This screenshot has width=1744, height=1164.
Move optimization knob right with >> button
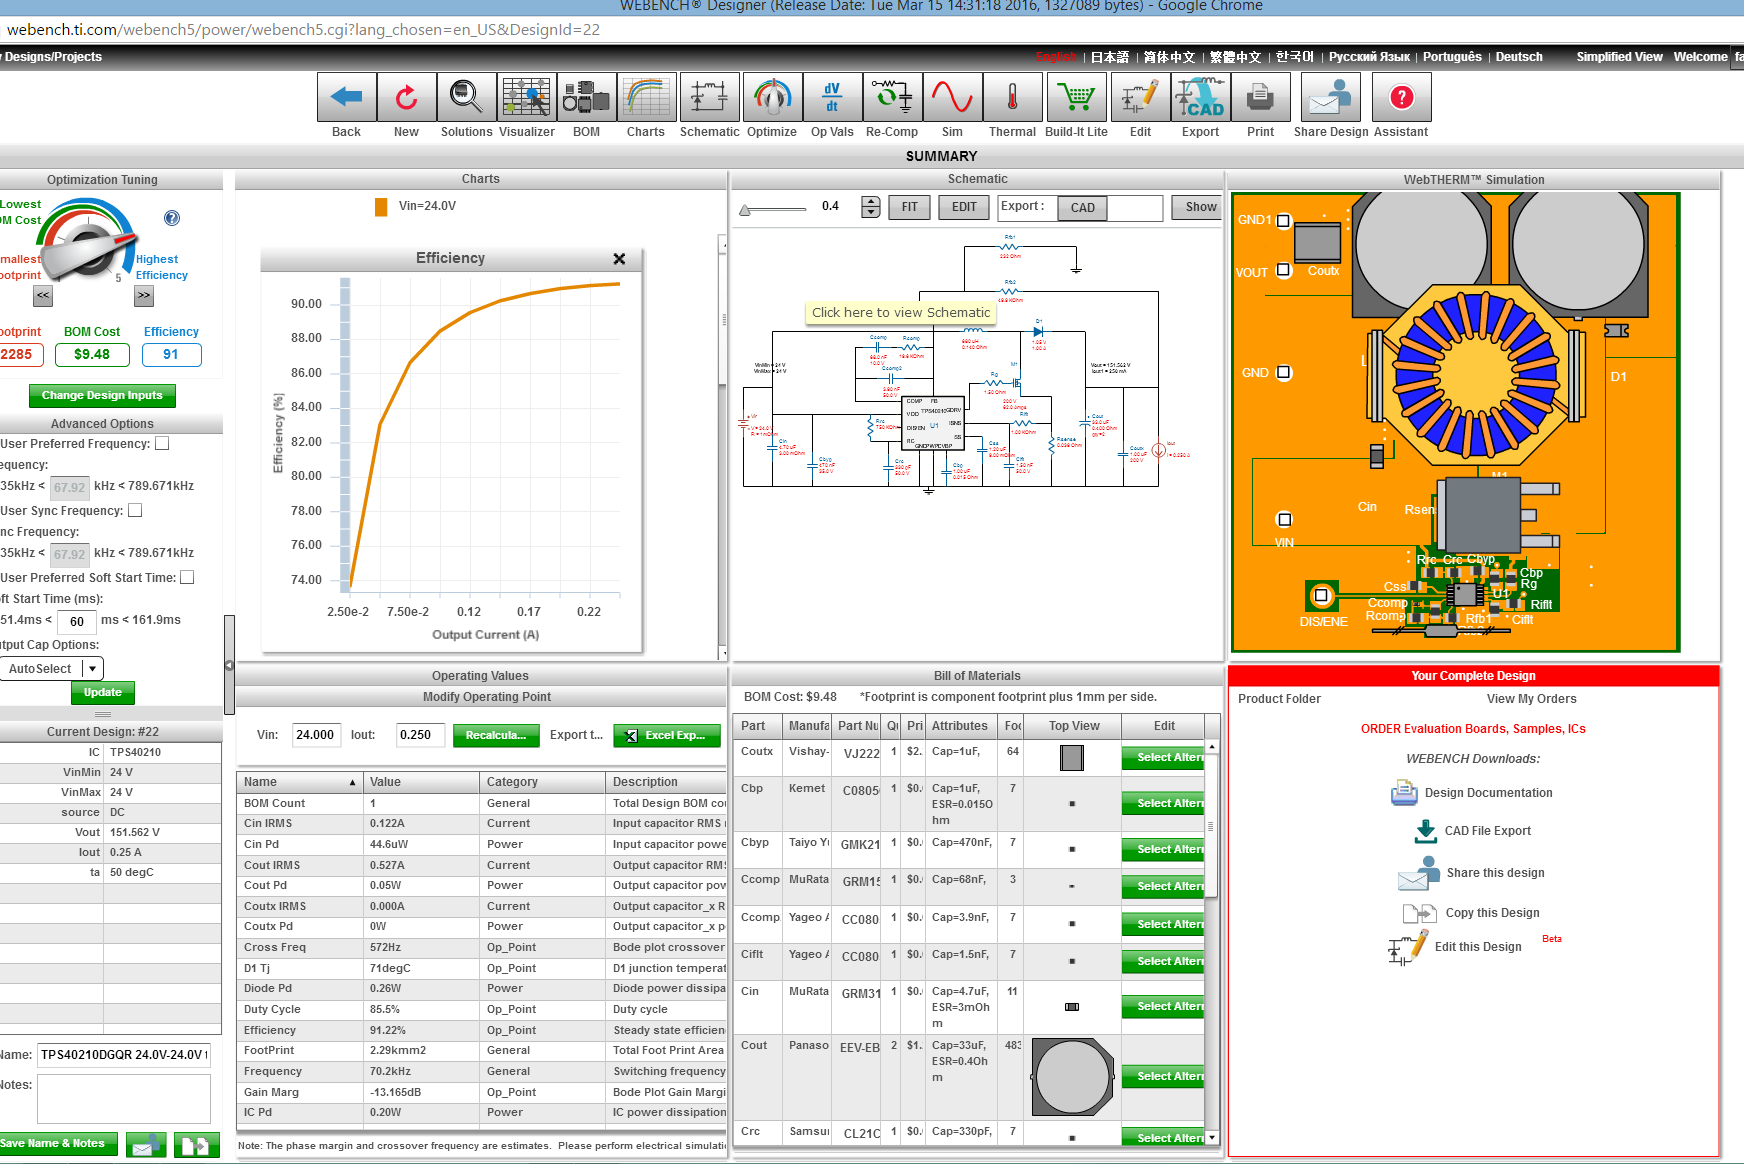point(144,296)
